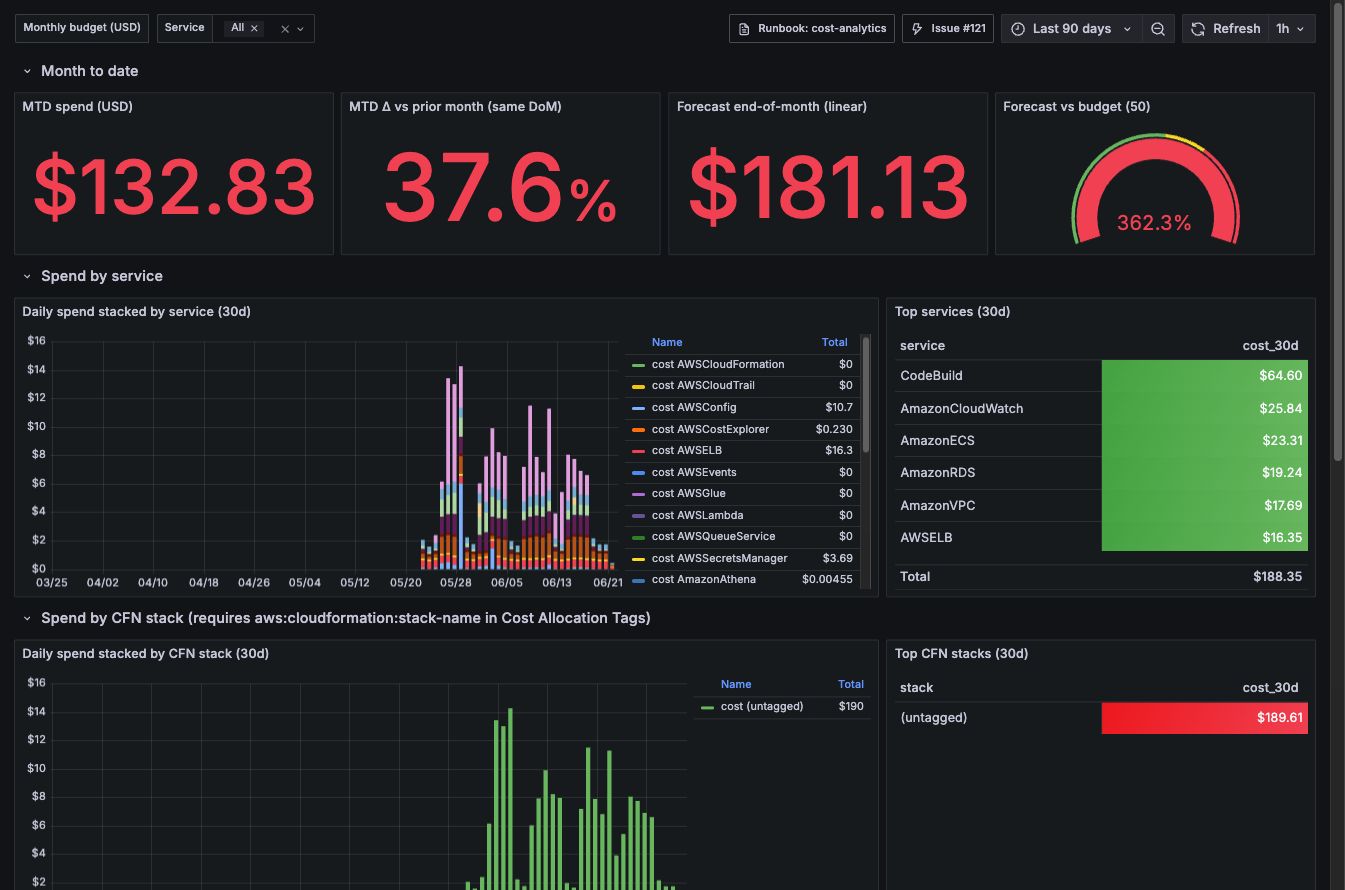This screenshot has width=1345, height=890.
Task: Sort service legend by Name column
Action: click(667, 342)
